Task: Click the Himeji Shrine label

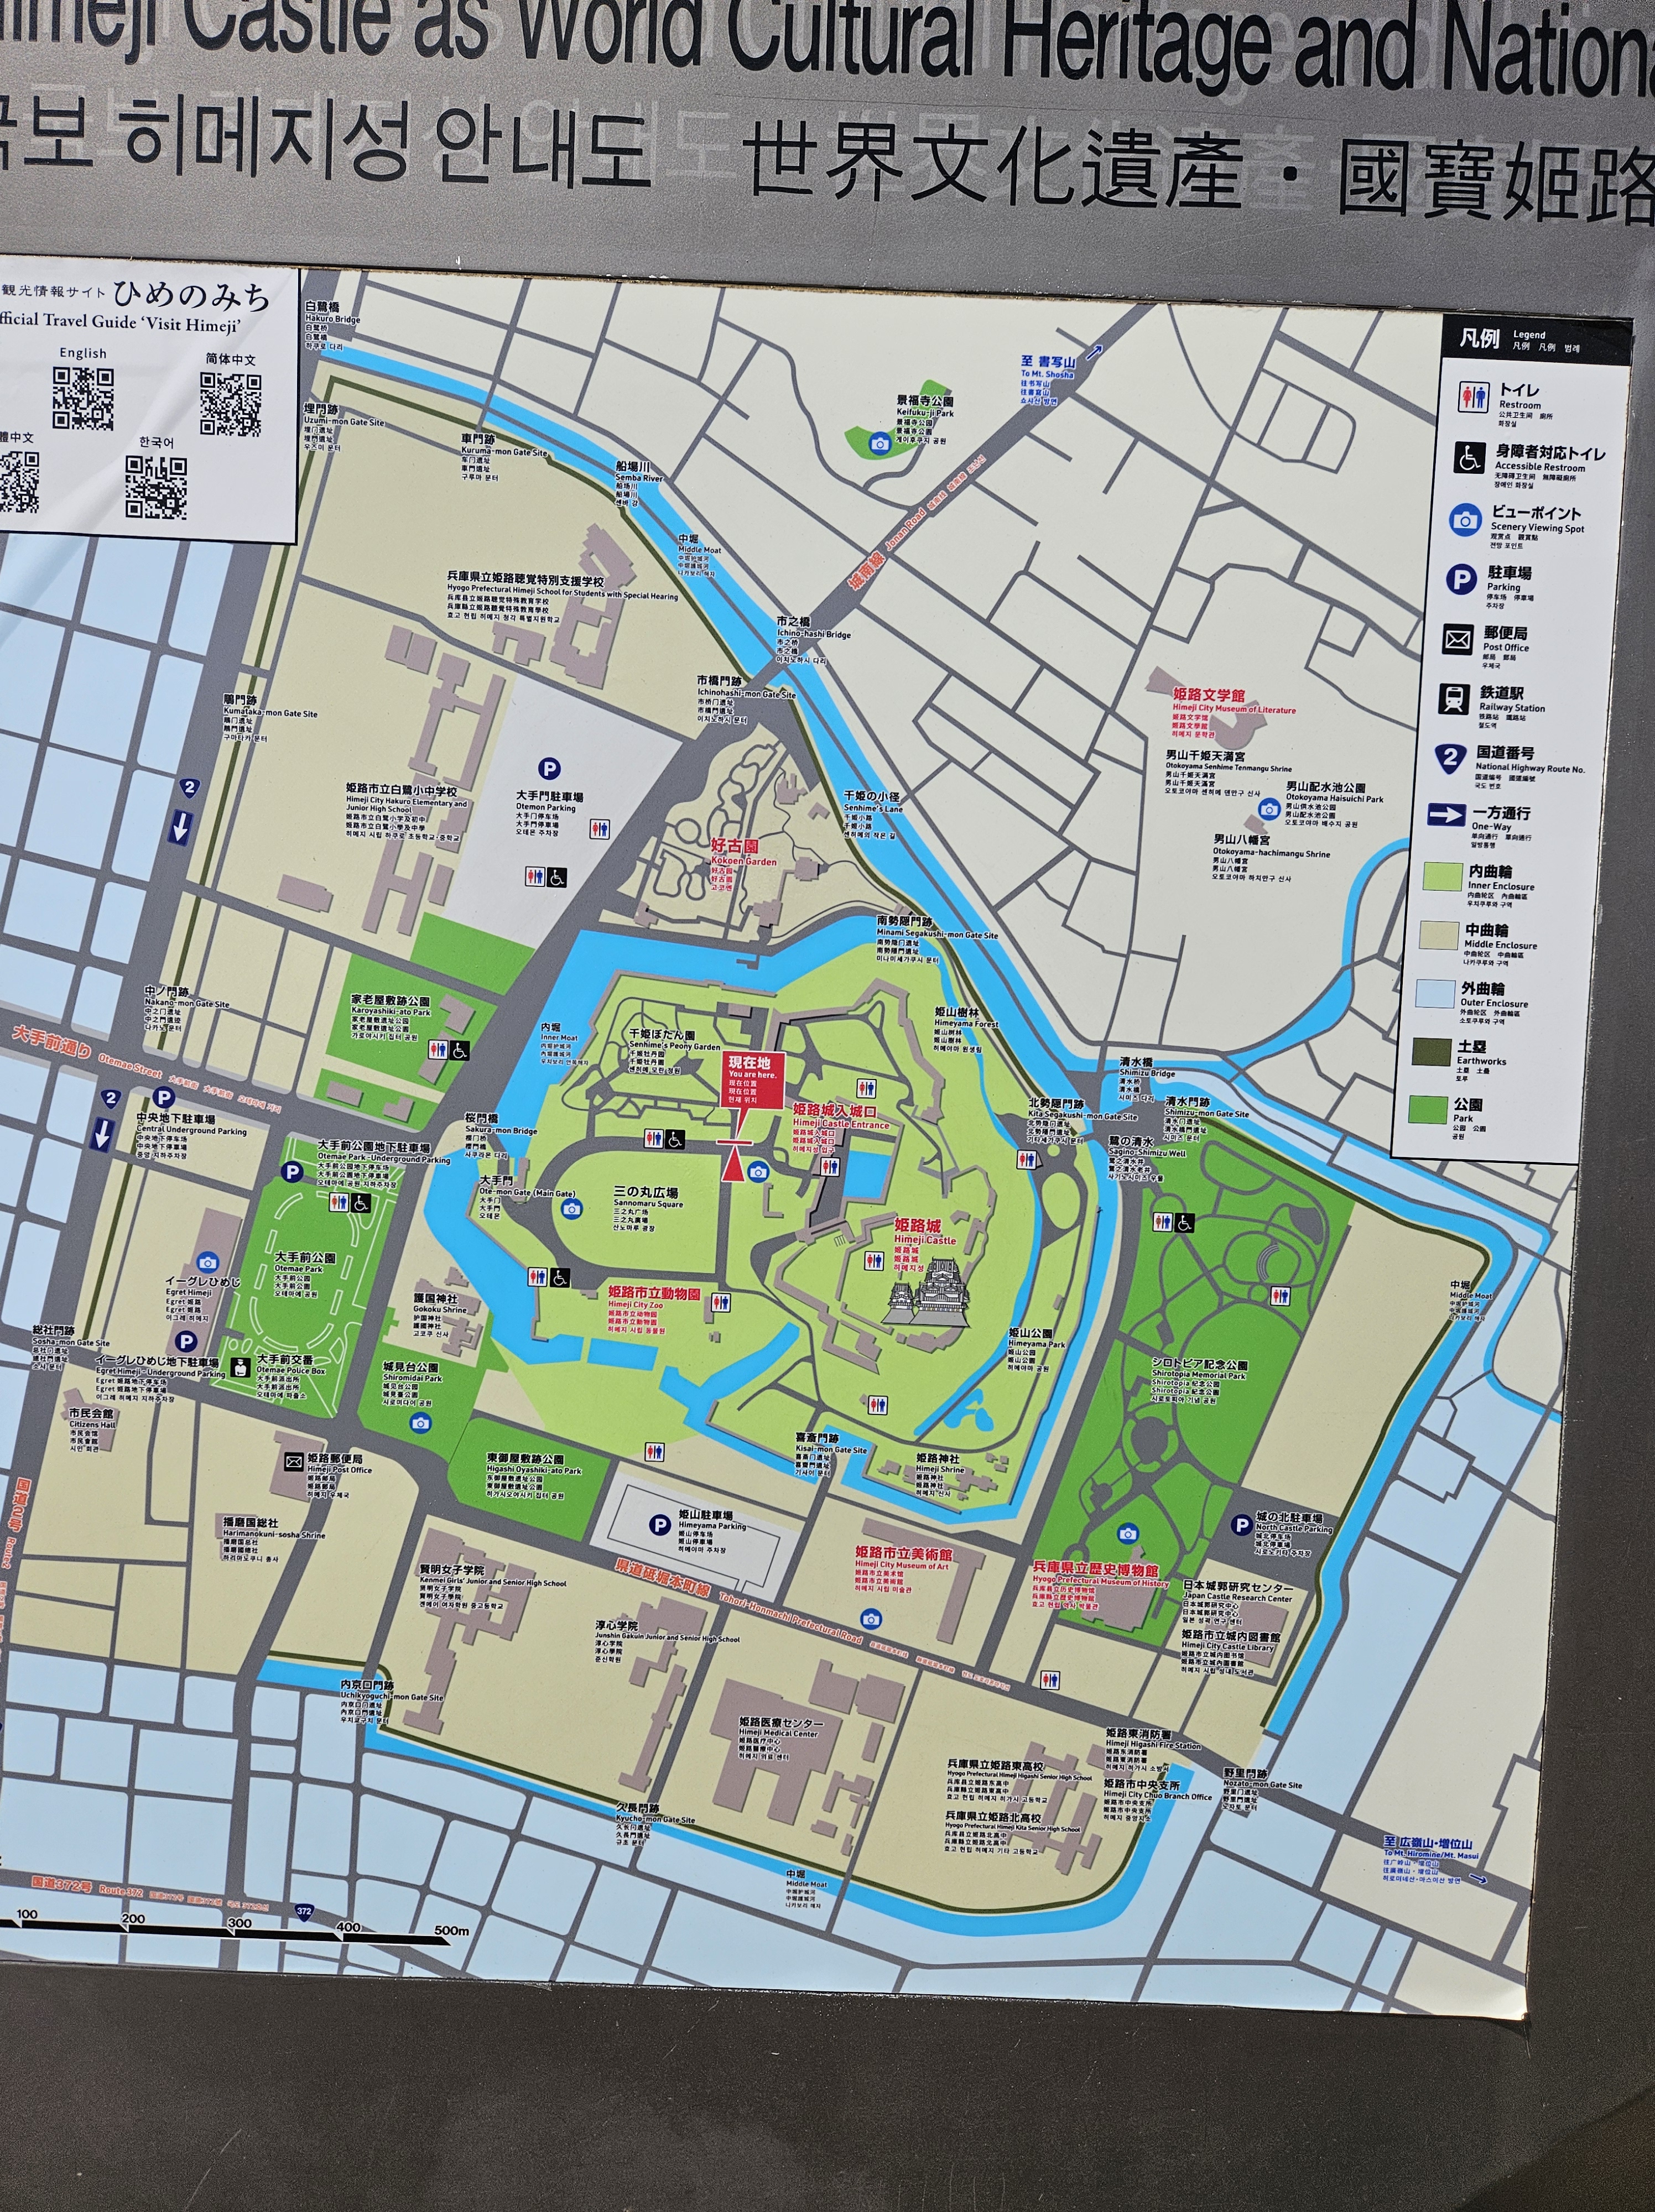Action: pyautogui.click(x=940, y=1469)
